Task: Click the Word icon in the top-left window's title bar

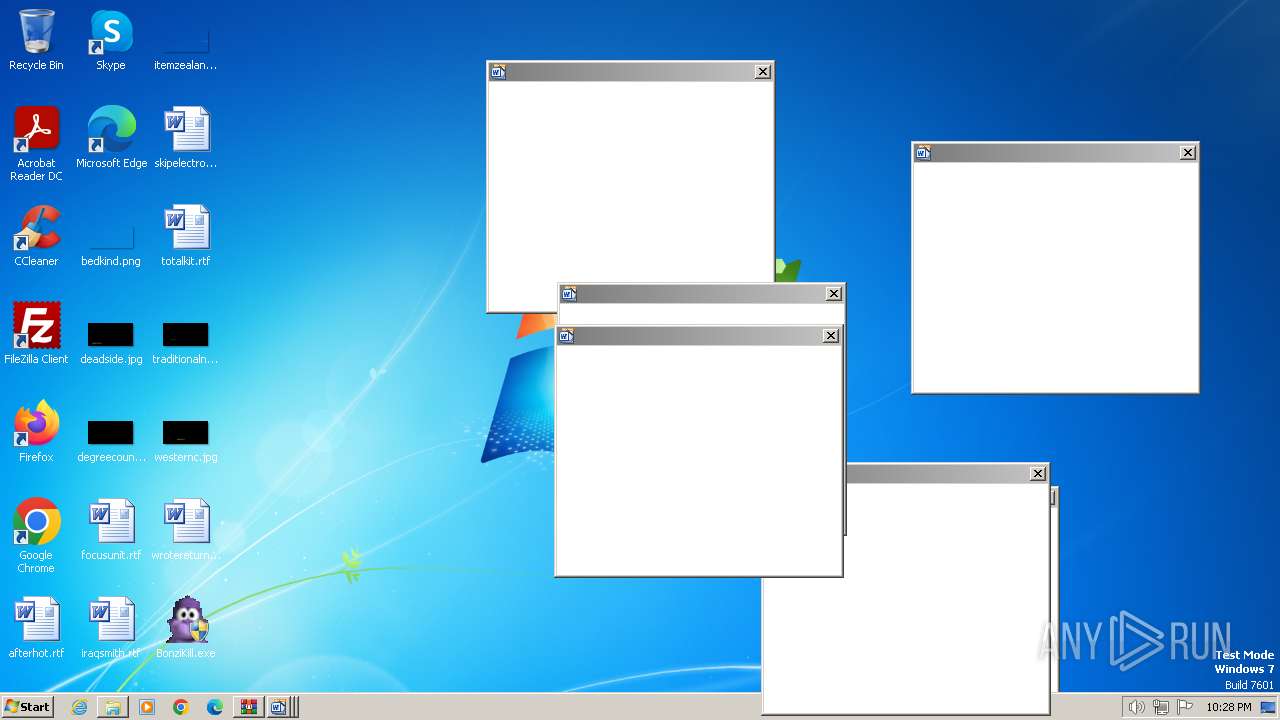Action: click(x=498, y=71)
